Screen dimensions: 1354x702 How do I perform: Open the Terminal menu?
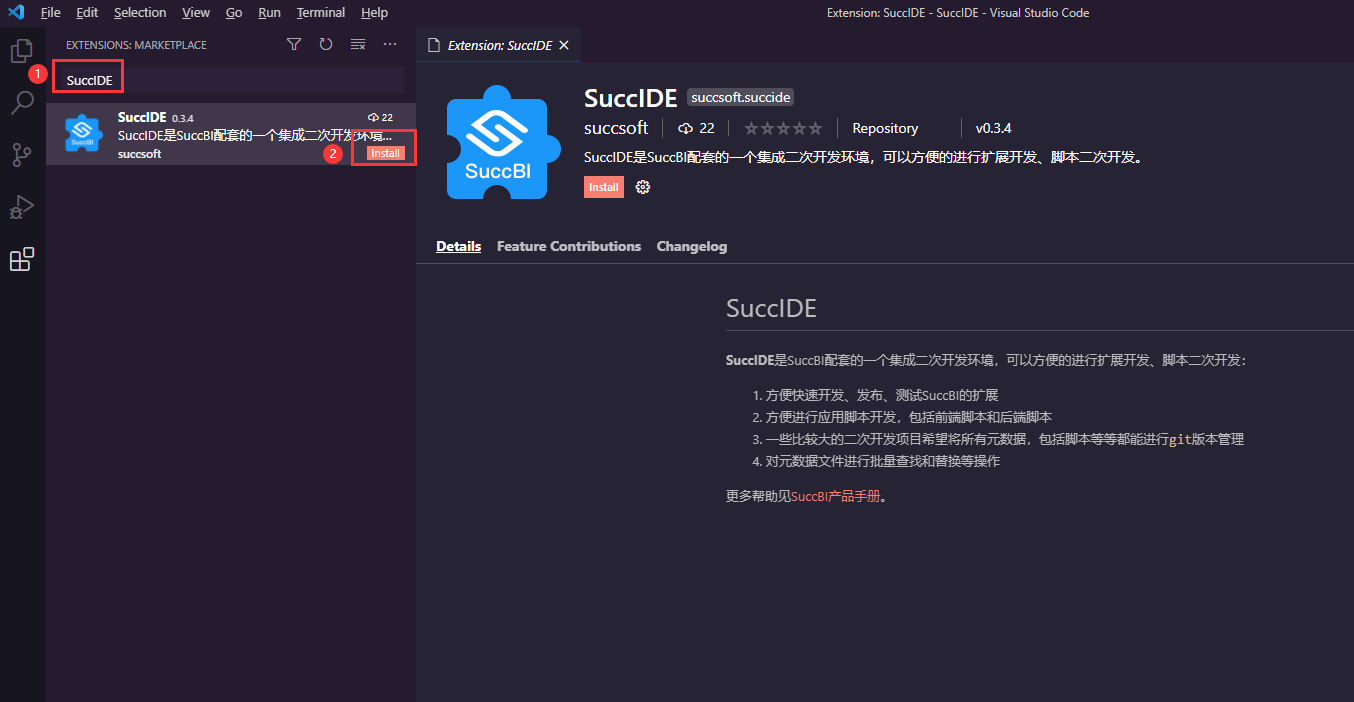(320, 13)
